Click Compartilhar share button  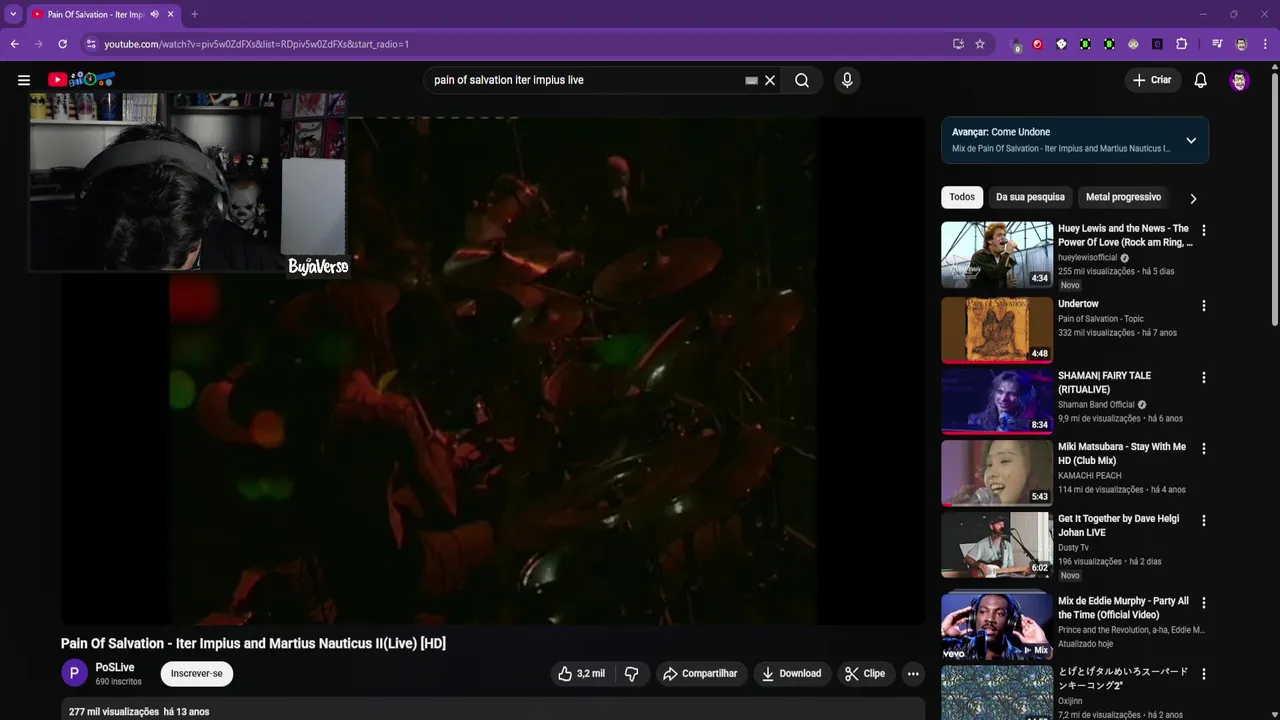click(700, 674)
